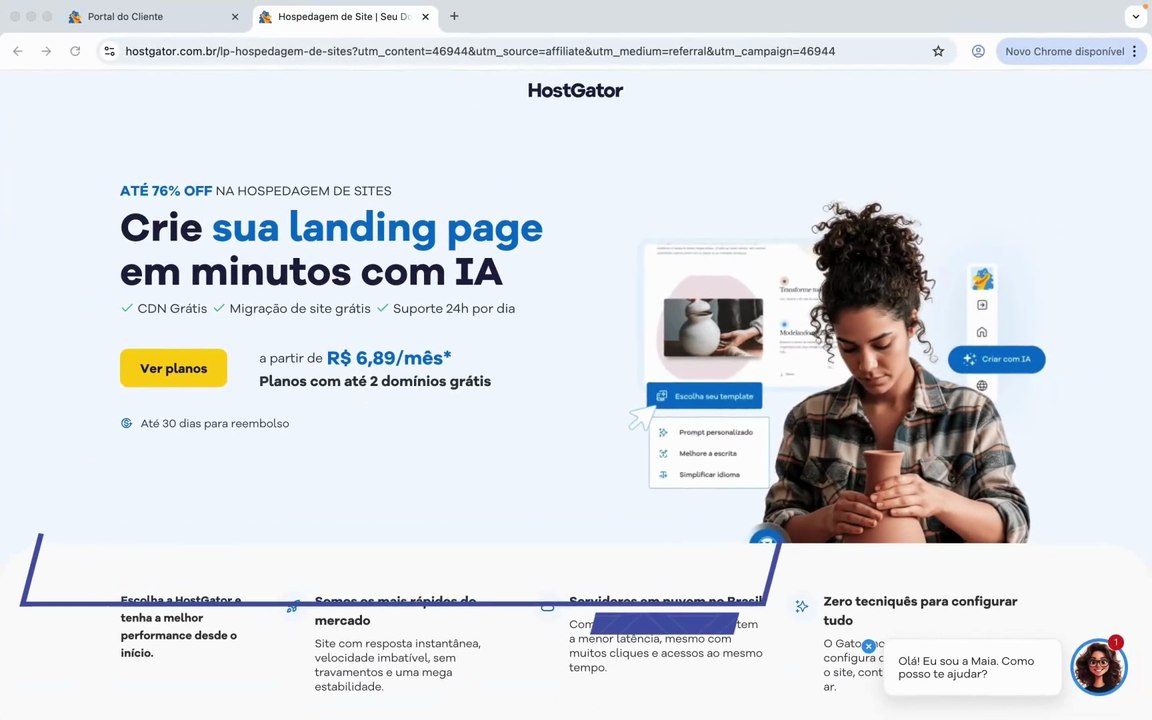Click the Criar com IA button
The width and height of the screenshot is (1152, 720).
click(996, 359)
